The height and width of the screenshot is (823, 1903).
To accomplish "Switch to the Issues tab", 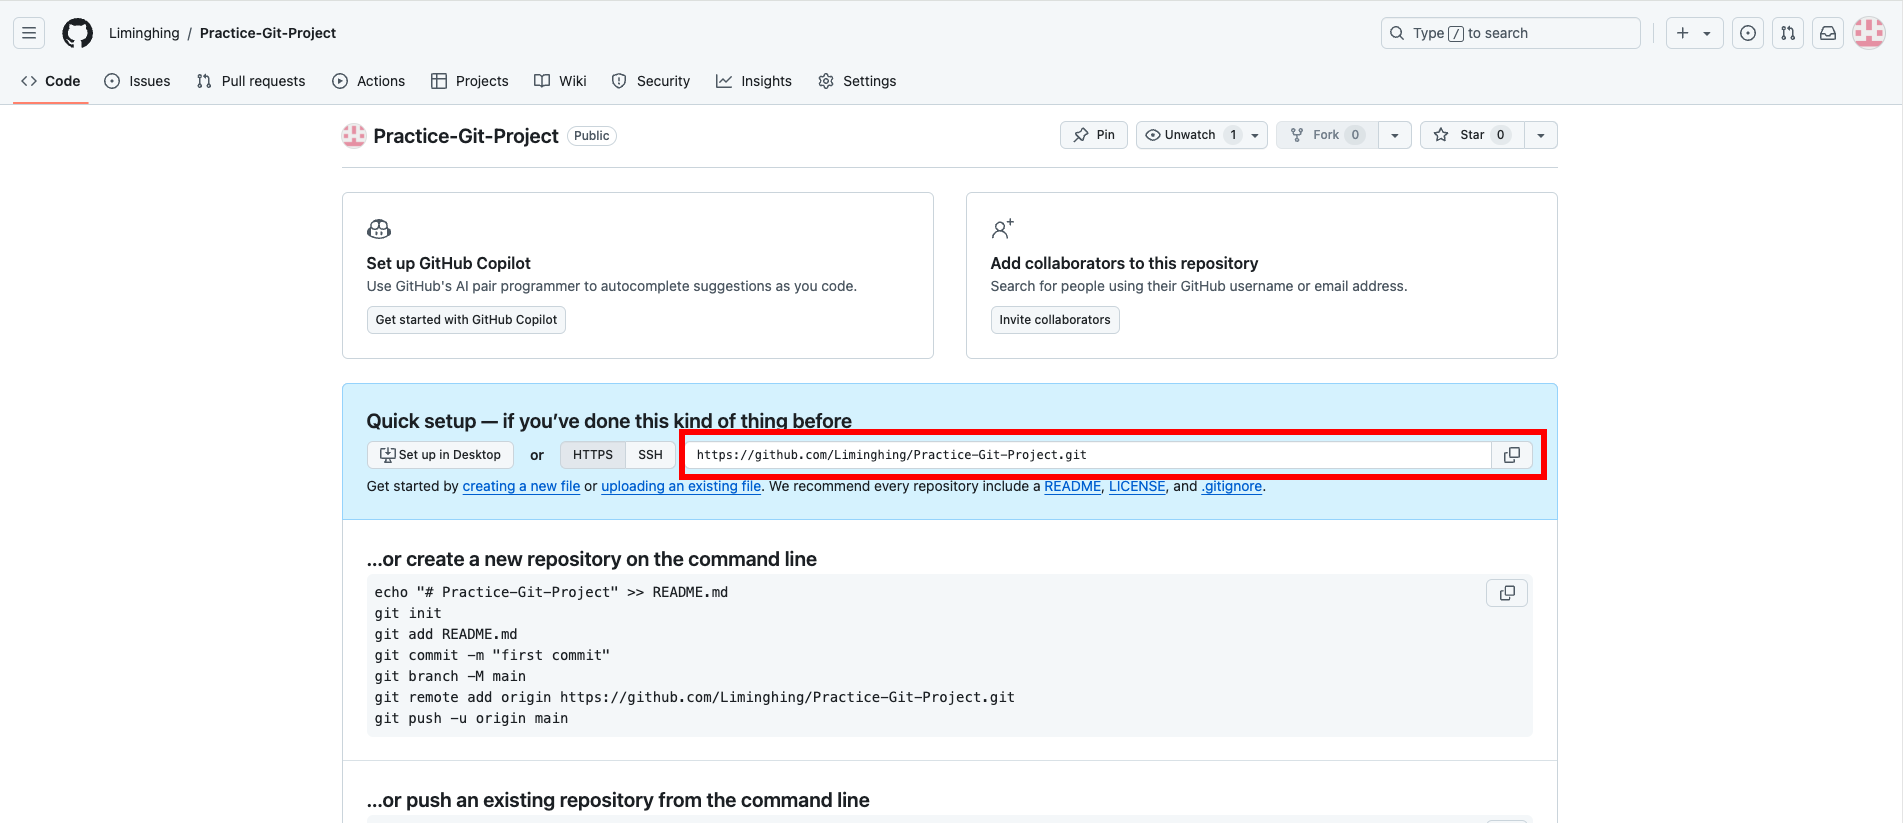I will [137, 81].
